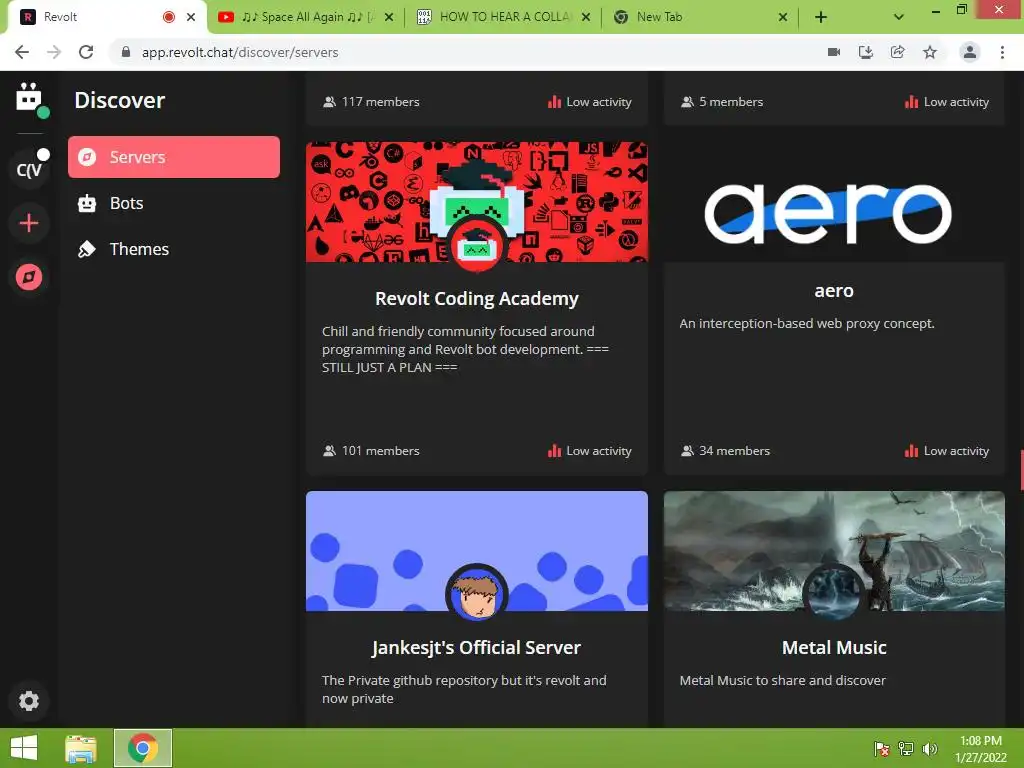Click the Revolt Coding Academy title
The height and width of the screenshot is (768, 1024).
pyautogui.click(x=477, y=298)
